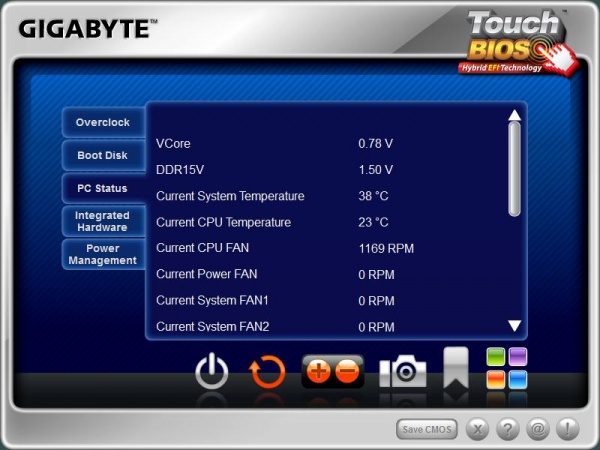Click the Touch BIOS logo
600x450 pixels.
518,42
